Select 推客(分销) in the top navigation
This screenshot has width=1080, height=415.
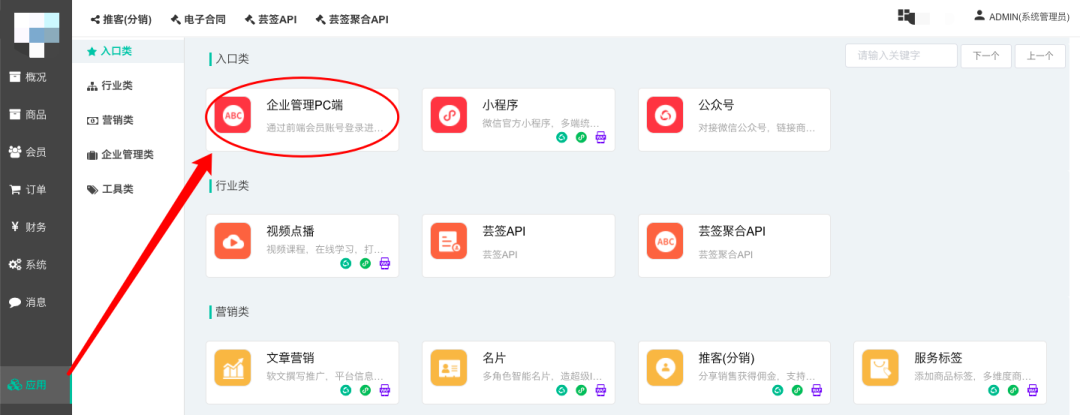pos(121,19)
